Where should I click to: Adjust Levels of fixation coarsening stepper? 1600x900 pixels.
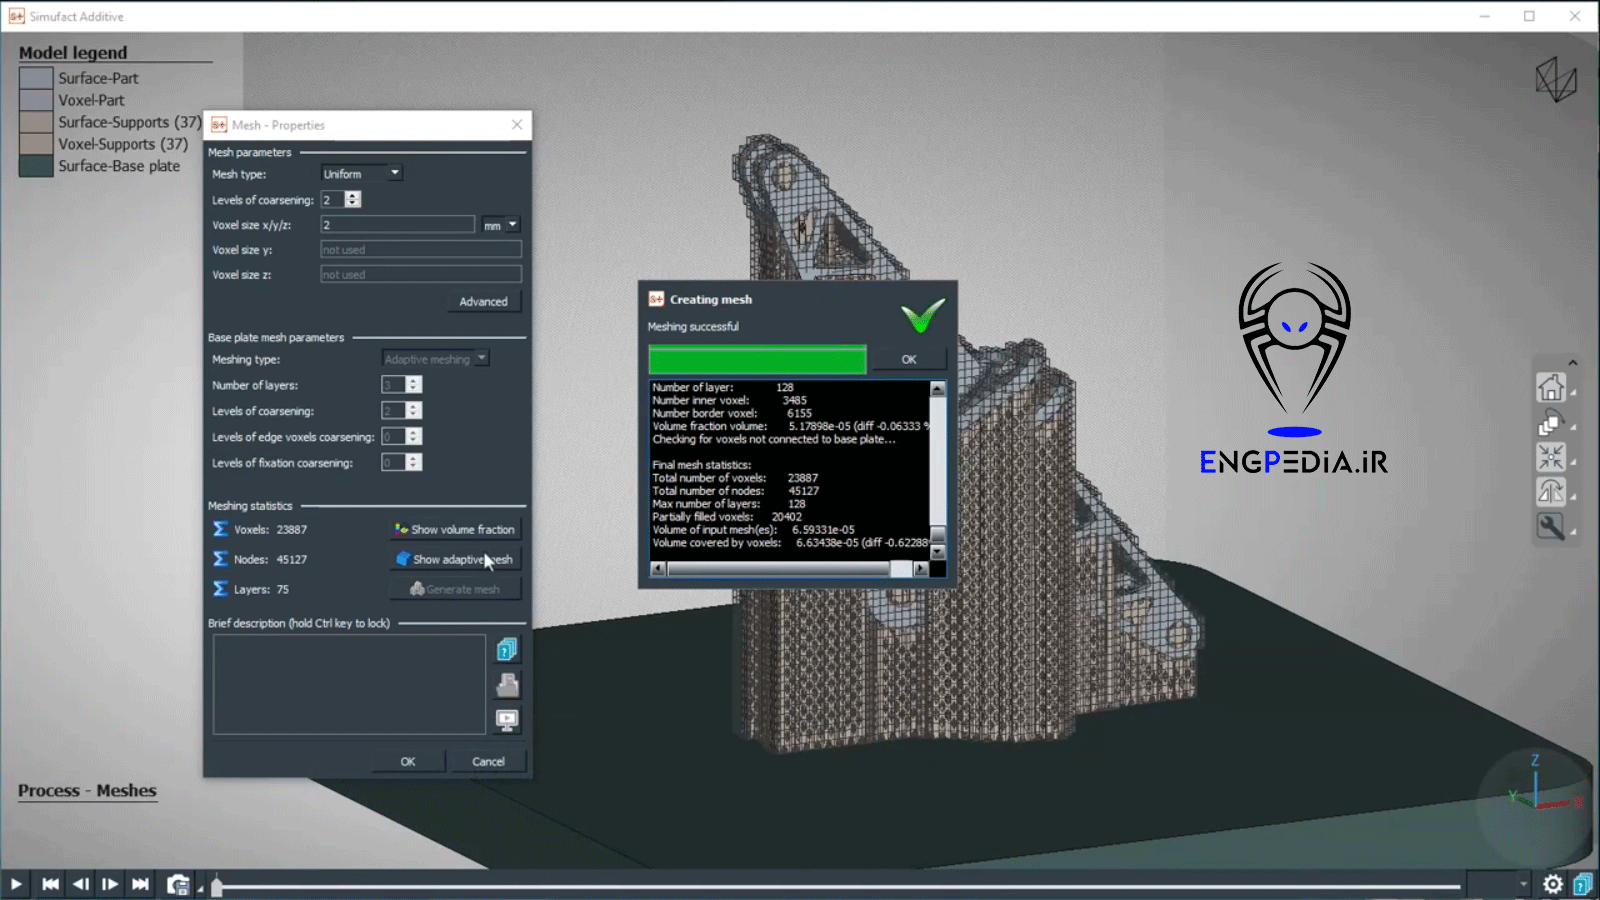[x=413, y=463]
